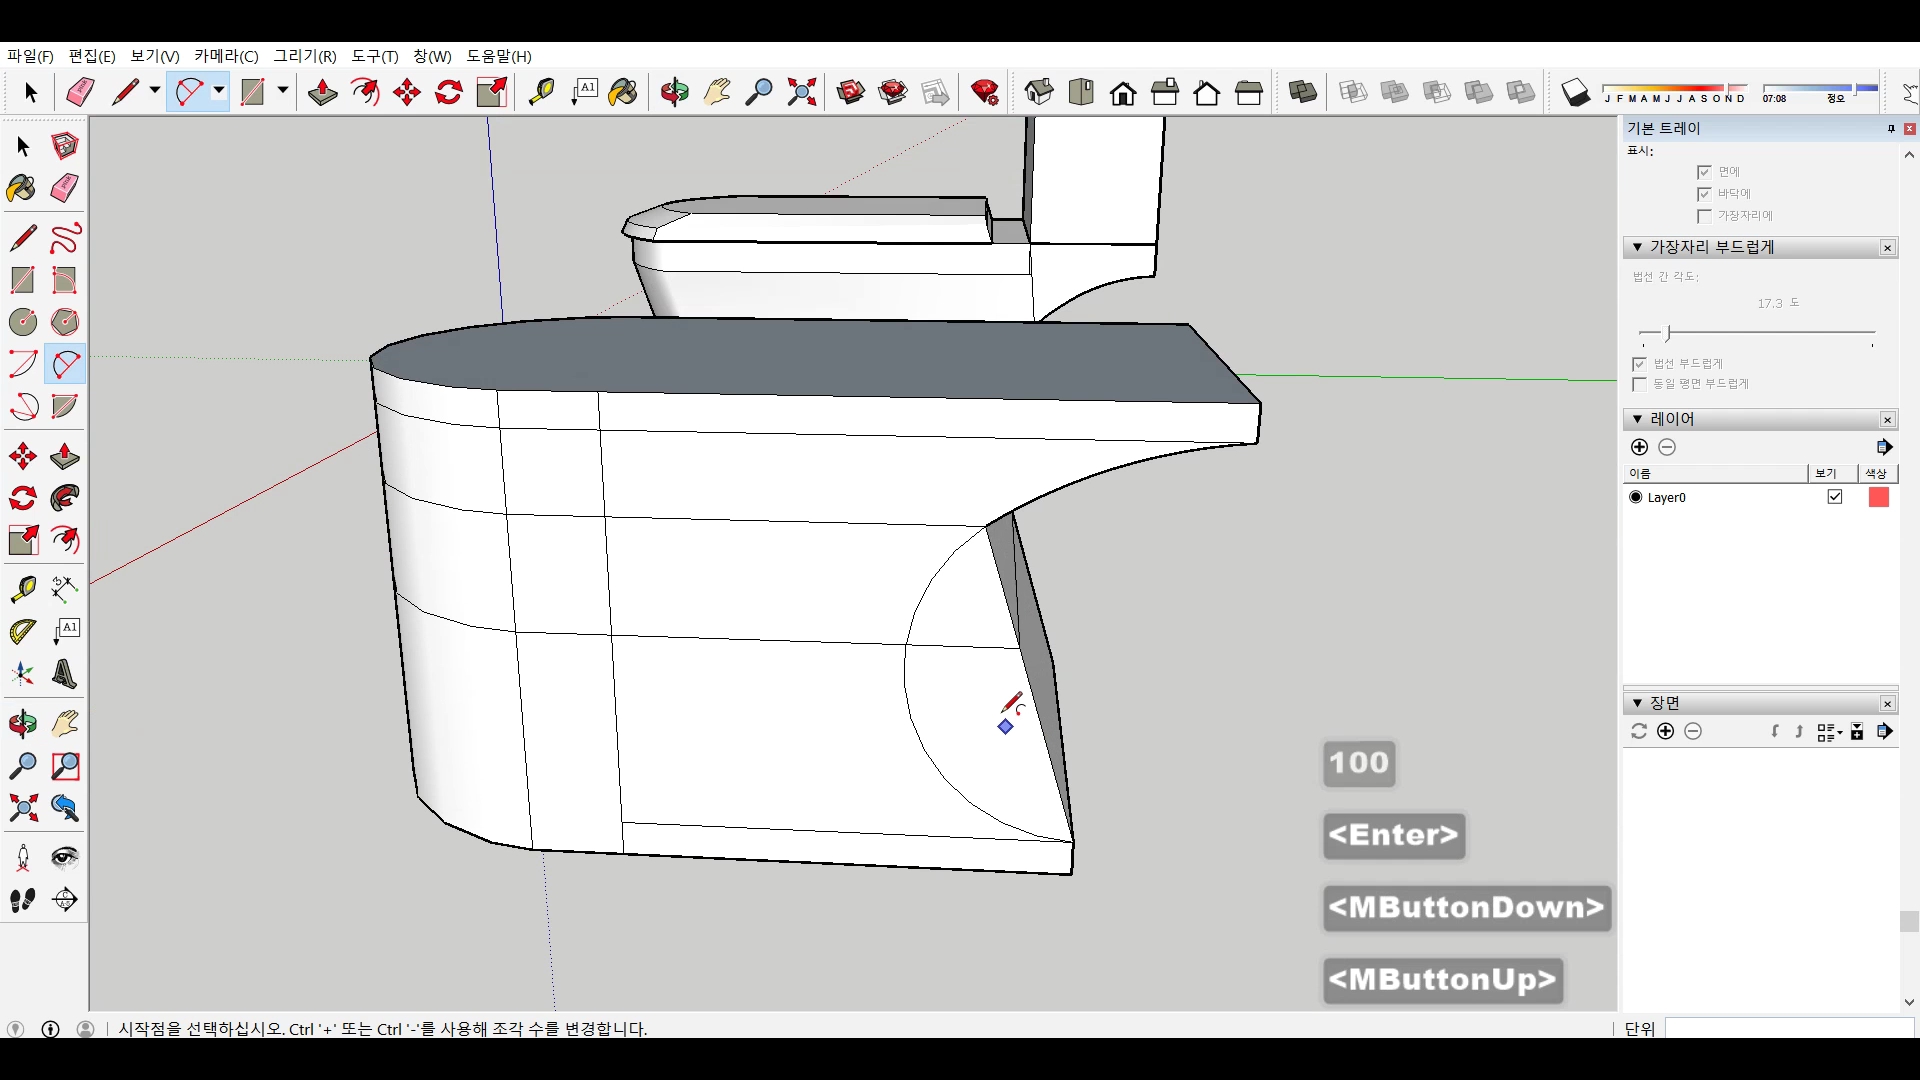Switch to Iso house view icon
Screen dimensions: 1920x1080
coord(1039,93)
